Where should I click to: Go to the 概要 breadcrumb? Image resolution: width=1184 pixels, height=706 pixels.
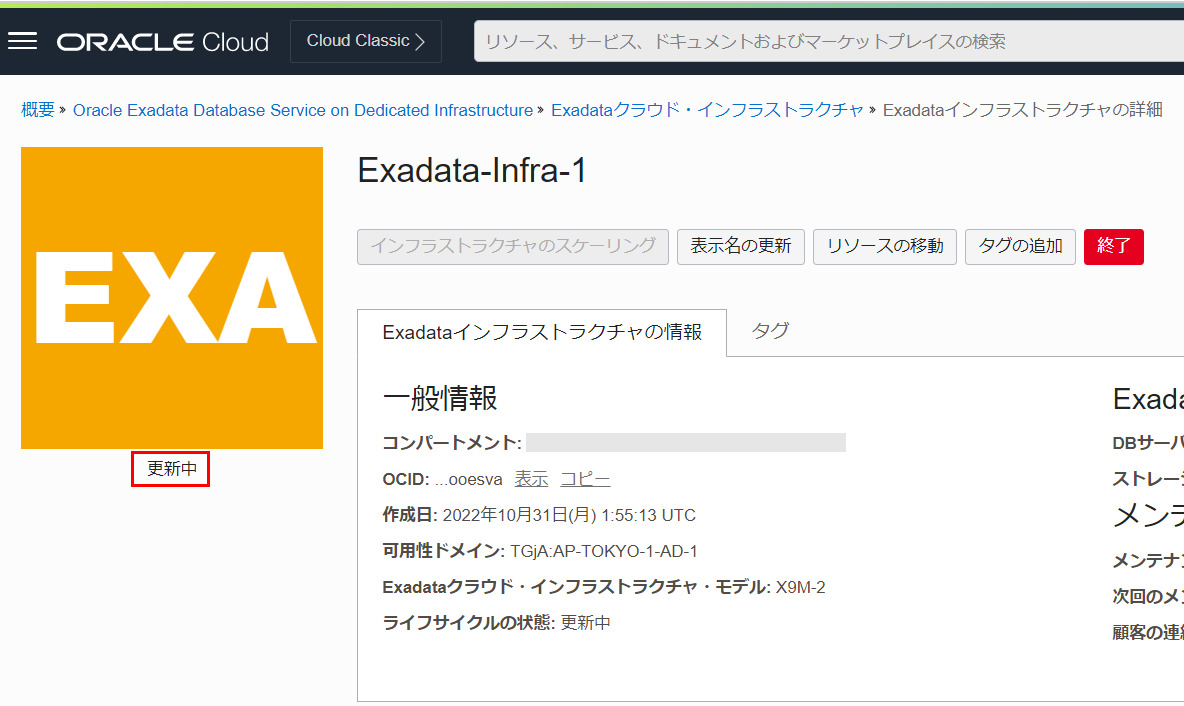38,110
